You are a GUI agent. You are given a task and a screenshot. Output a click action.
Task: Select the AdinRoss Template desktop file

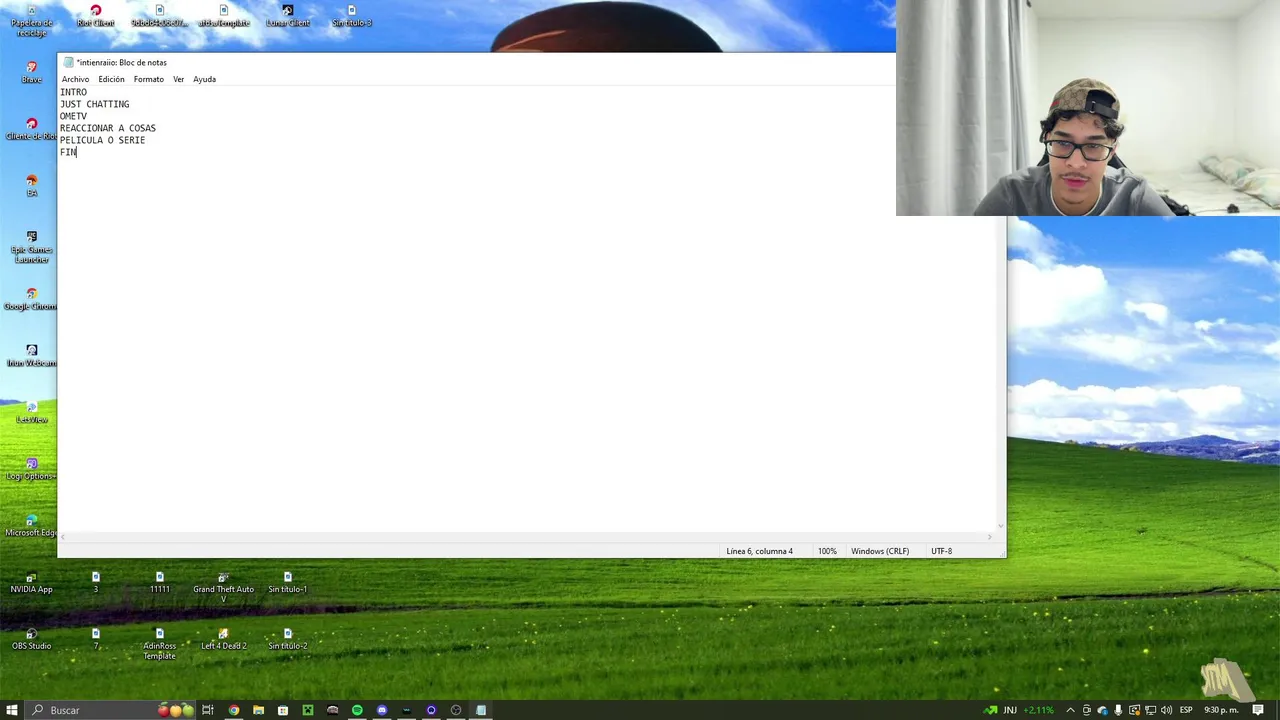(159, 644)
